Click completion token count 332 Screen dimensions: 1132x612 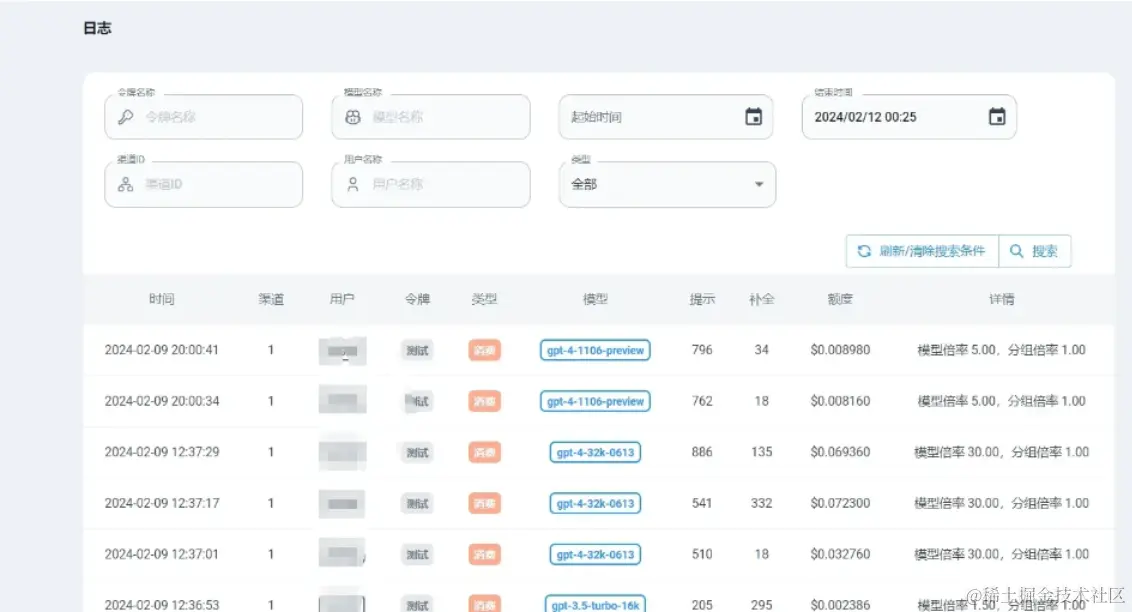(762, 504)
